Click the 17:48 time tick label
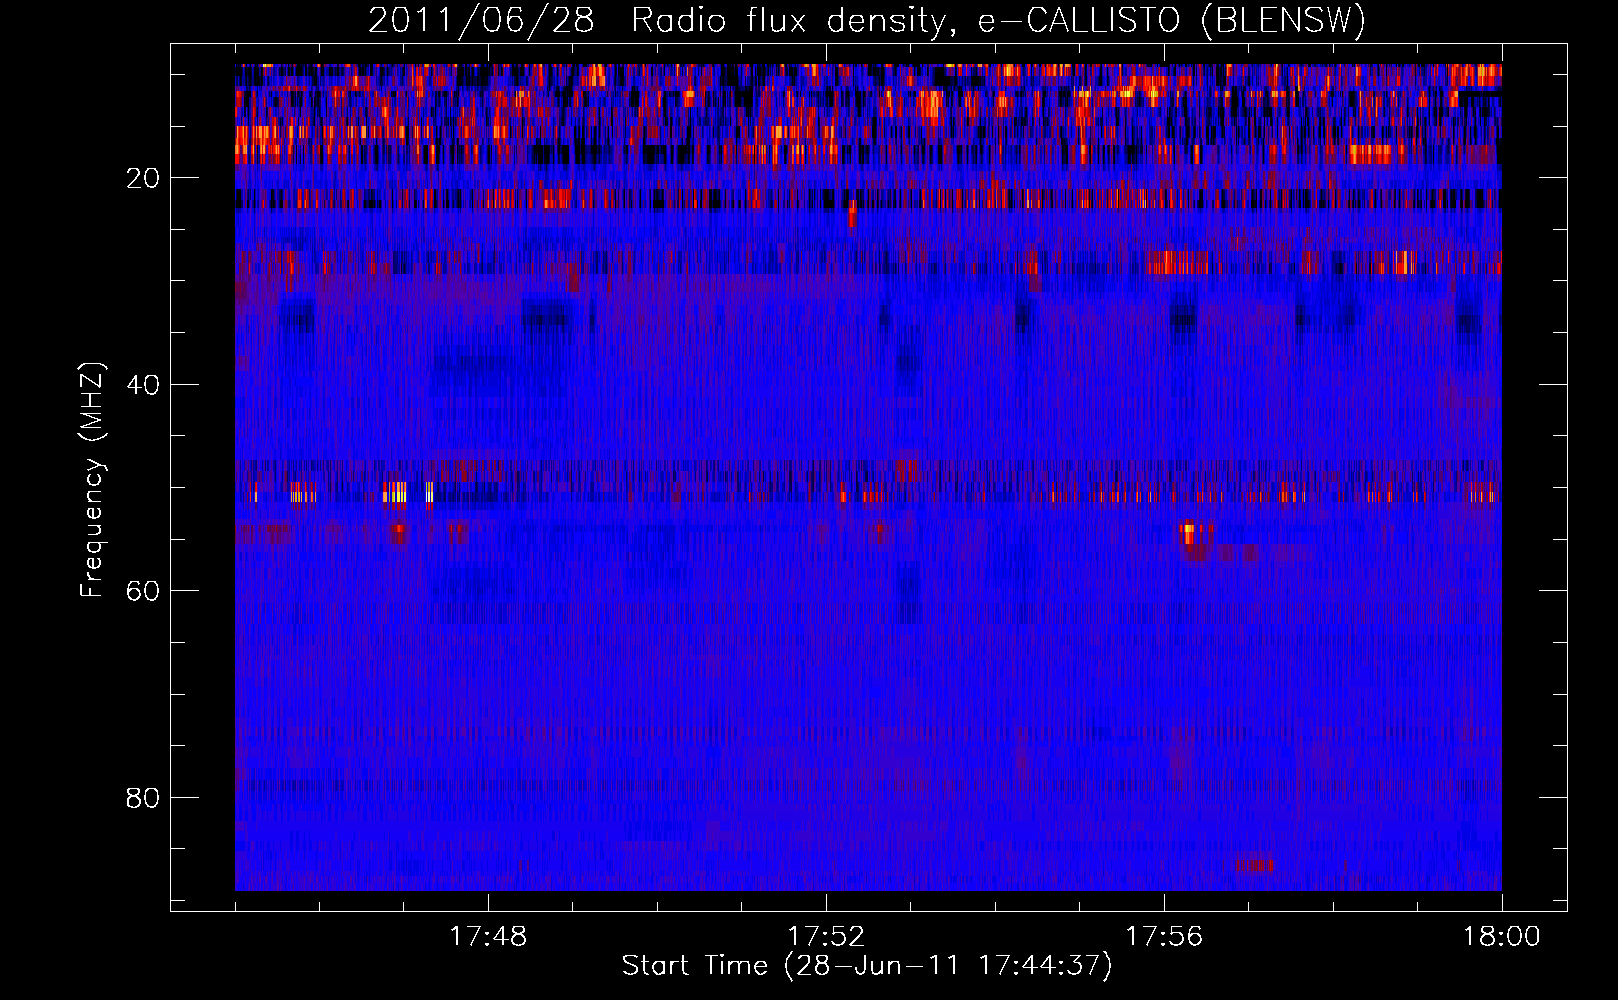This screenshot has width=1618, height=1000. tap(488, 937)
